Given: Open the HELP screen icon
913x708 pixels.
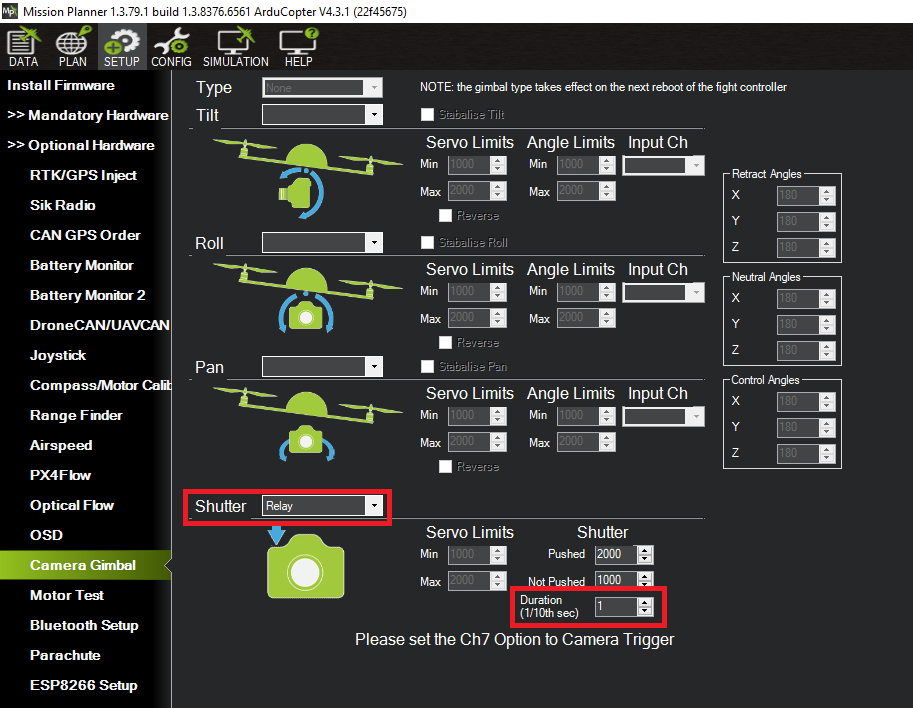Looking at the screenshot, I should tap(298, 47).
